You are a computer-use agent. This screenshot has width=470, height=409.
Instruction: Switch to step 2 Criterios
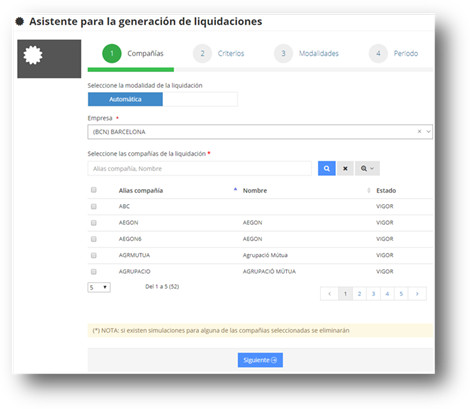pyautogui.click(x=219, y=53)
